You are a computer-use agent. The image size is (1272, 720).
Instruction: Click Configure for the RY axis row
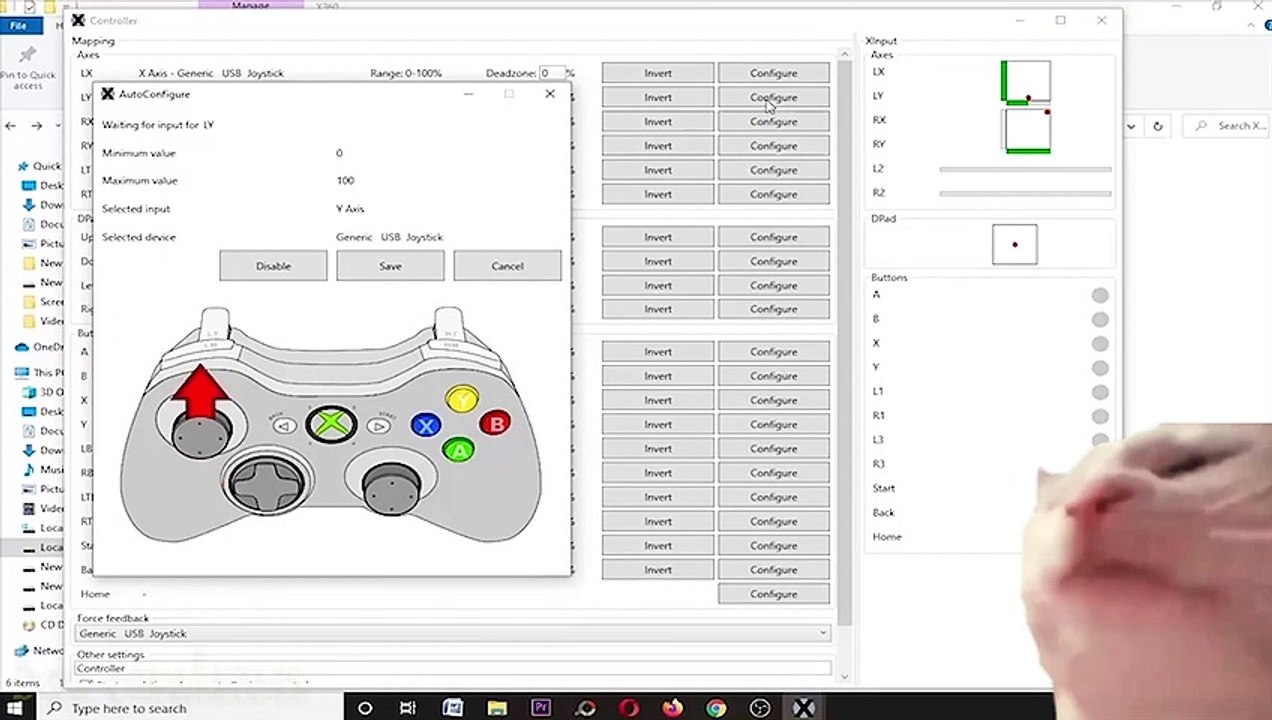(774, 146)
